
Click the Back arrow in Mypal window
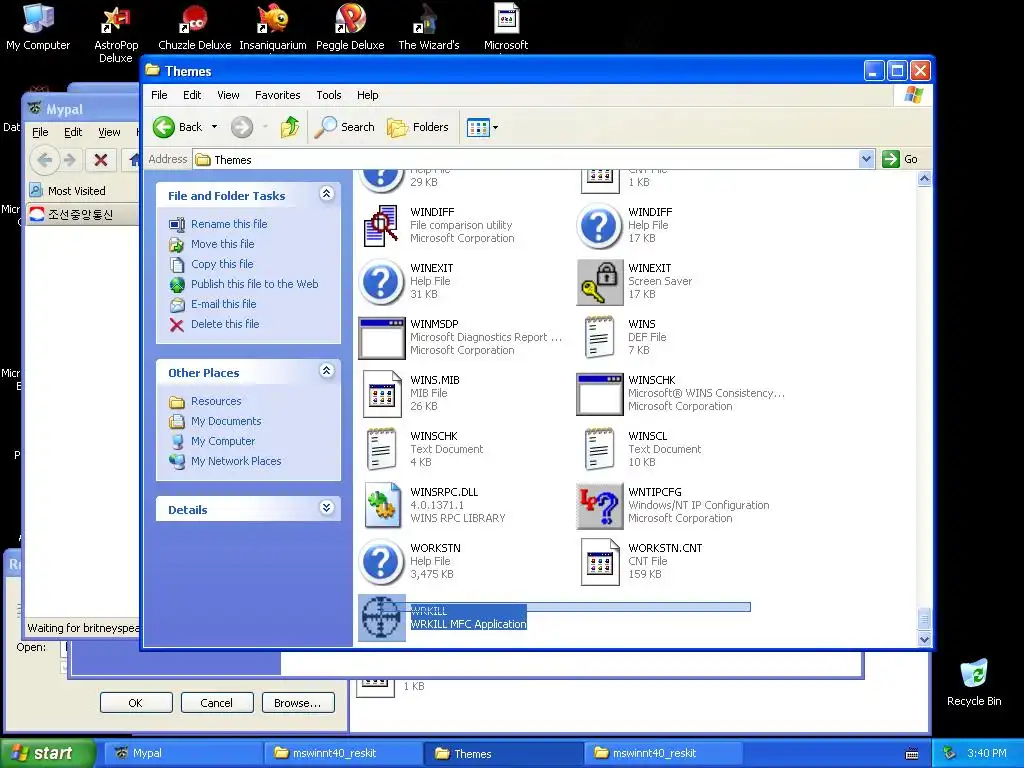pyautogui.click(x=44, y=159)
